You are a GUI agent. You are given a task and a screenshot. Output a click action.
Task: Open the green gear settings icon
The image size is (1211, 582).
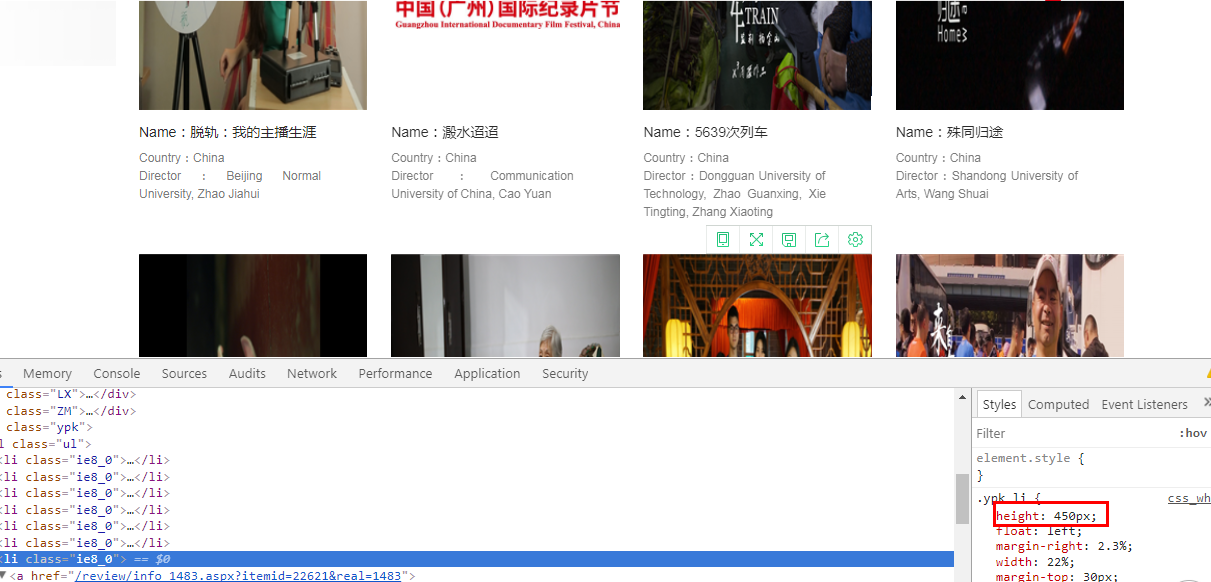tap(855, 240)
